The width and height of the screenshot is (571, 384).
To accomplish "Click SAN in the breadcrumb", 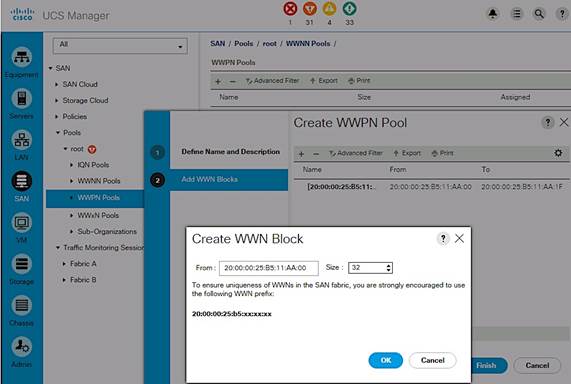I will point(218,44).
